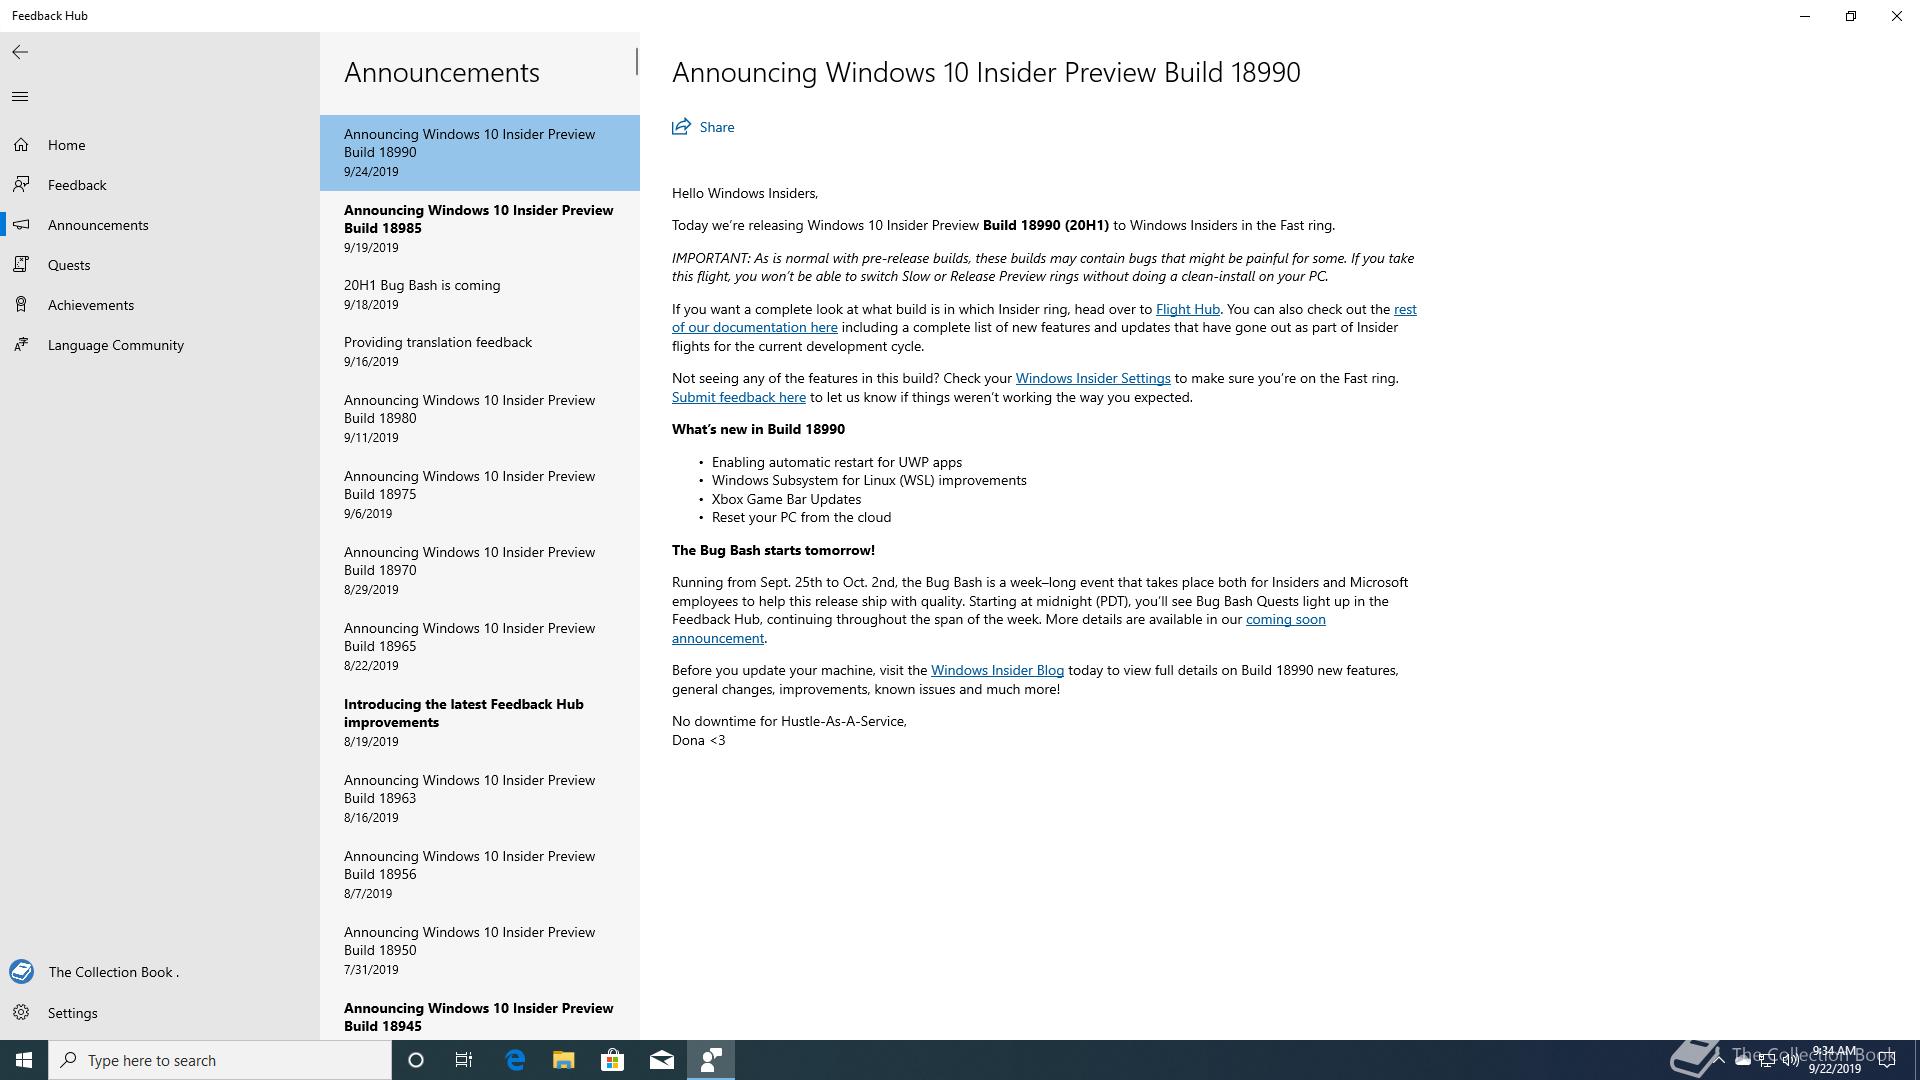Image resolution: width=1920 pixels, height=1080 pixels.
Task: Open Task View from taskbar
Action: coord(464,1060)
